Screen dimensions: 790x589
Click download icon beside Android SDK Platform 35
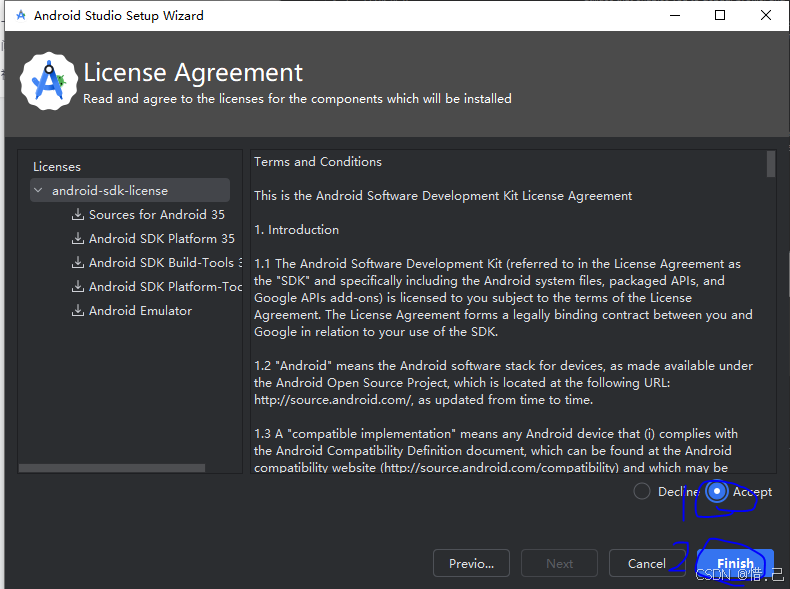78,238
